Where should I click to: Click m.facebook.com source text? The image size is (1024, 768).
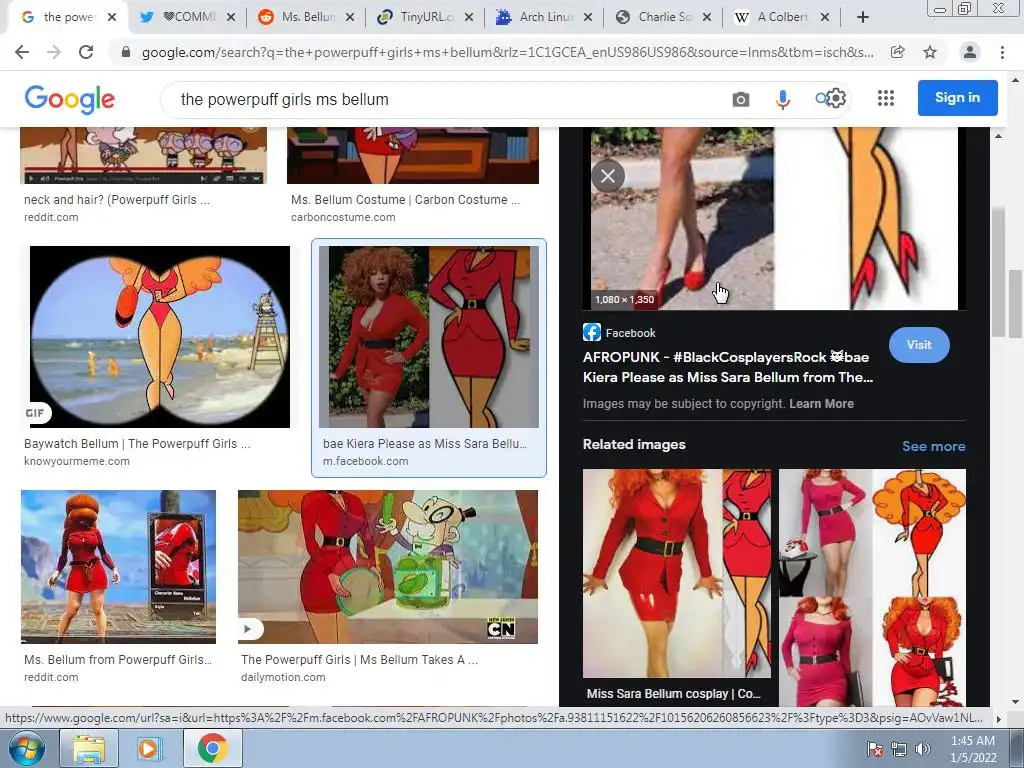[x=366, y=461]
